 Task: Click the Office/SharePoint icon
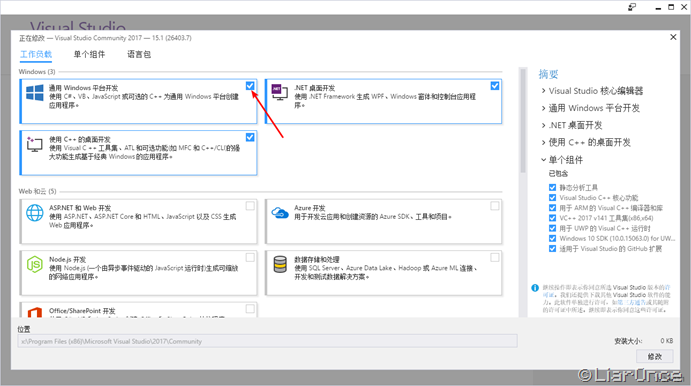coord(35,312)
